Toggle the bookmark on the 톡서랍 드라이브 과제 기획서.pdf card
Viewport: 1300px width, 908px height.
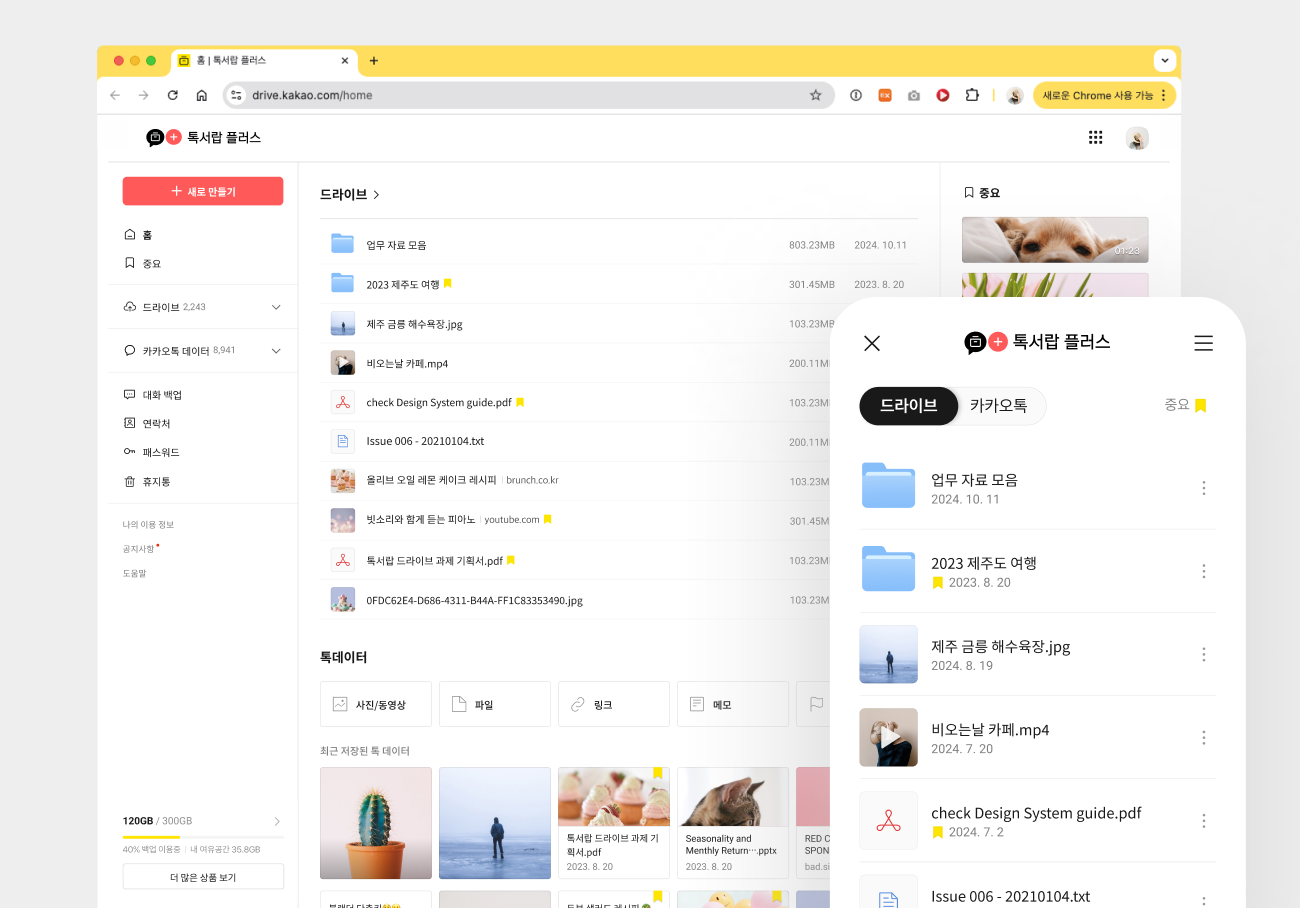pyautogui.click(x=657, y=774)
